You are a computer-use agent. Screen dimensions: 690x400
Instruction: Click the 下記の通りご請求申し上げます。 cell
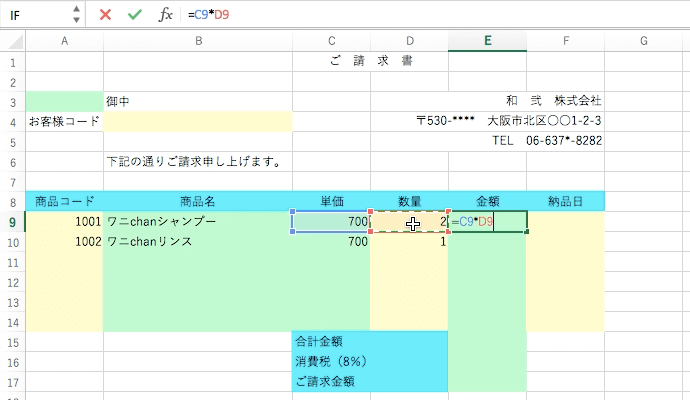click(x=198, y=162)
